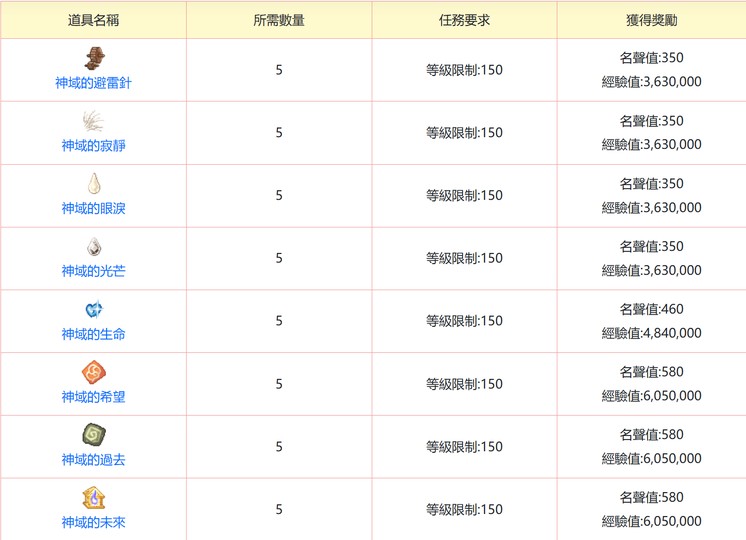Select the golden icon above 神域的未來
This screenshot has width=746, height=540.
coord(93,498)
